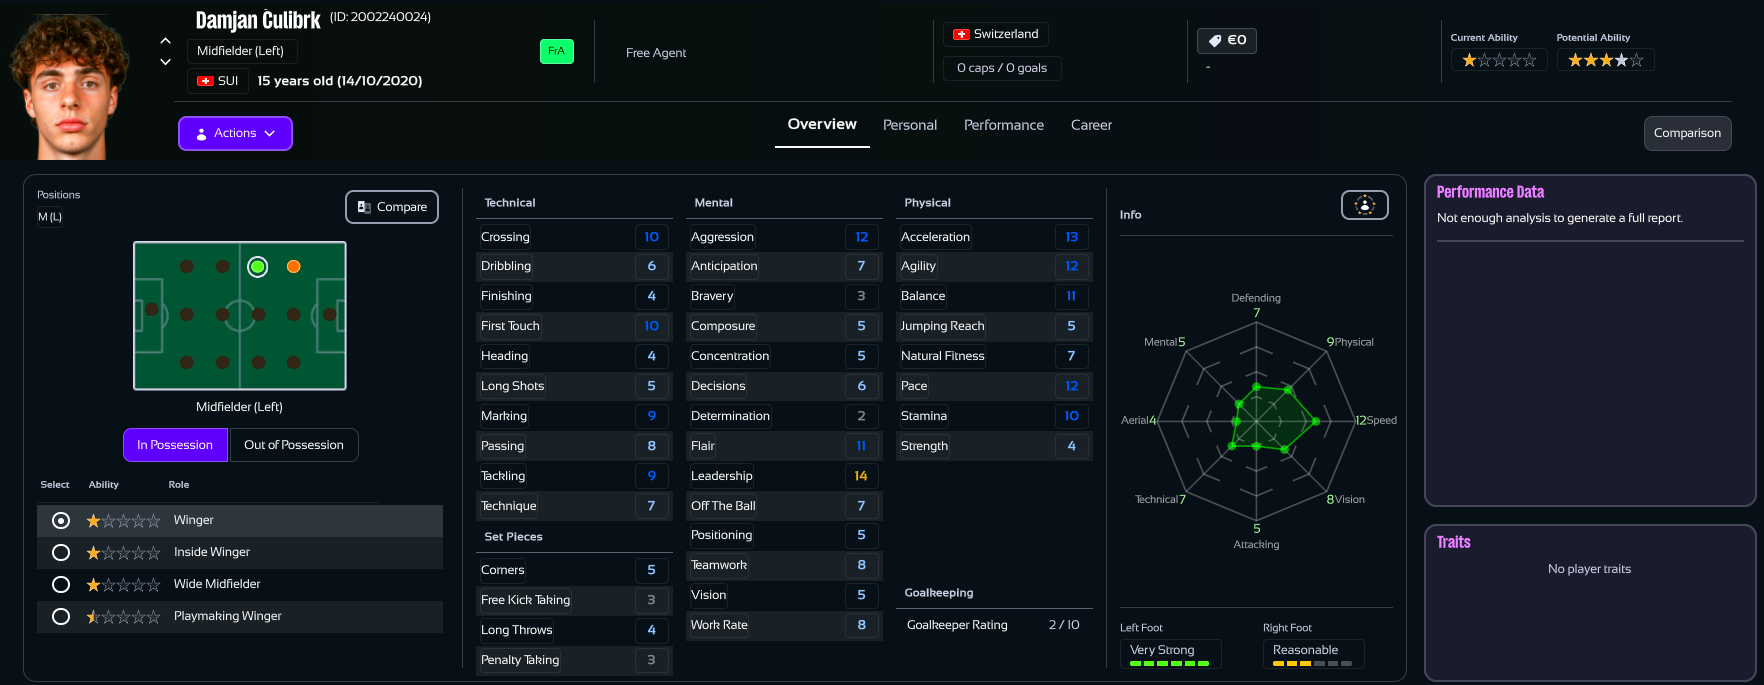1764x685 pixels.
Task: Click the Acceleration attribute row
Action: click(994, 237)
